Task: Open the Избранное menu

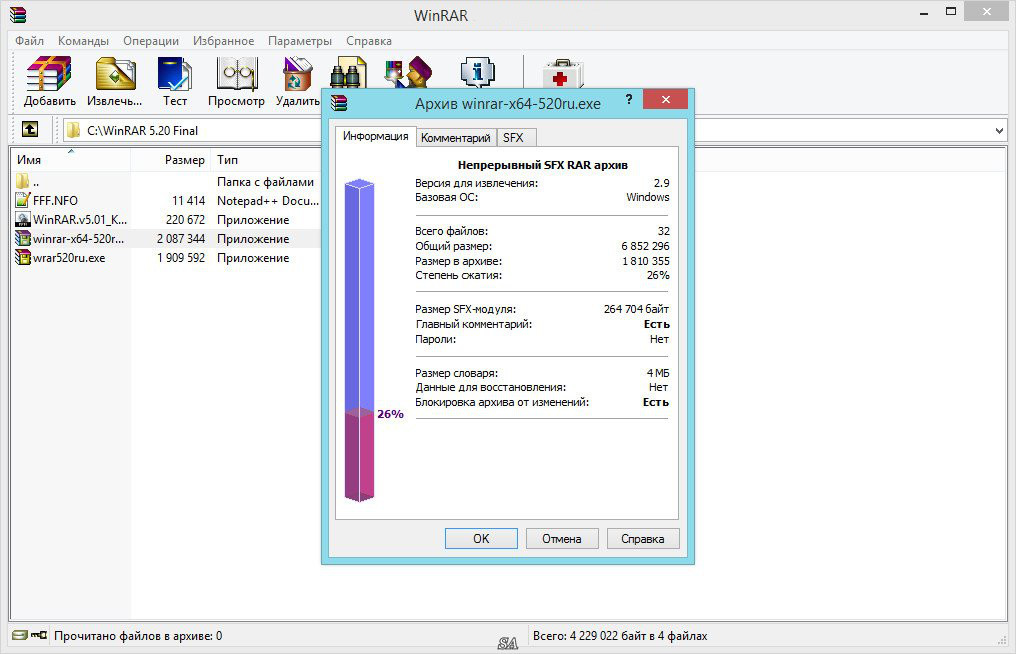Action: [224, 41]
